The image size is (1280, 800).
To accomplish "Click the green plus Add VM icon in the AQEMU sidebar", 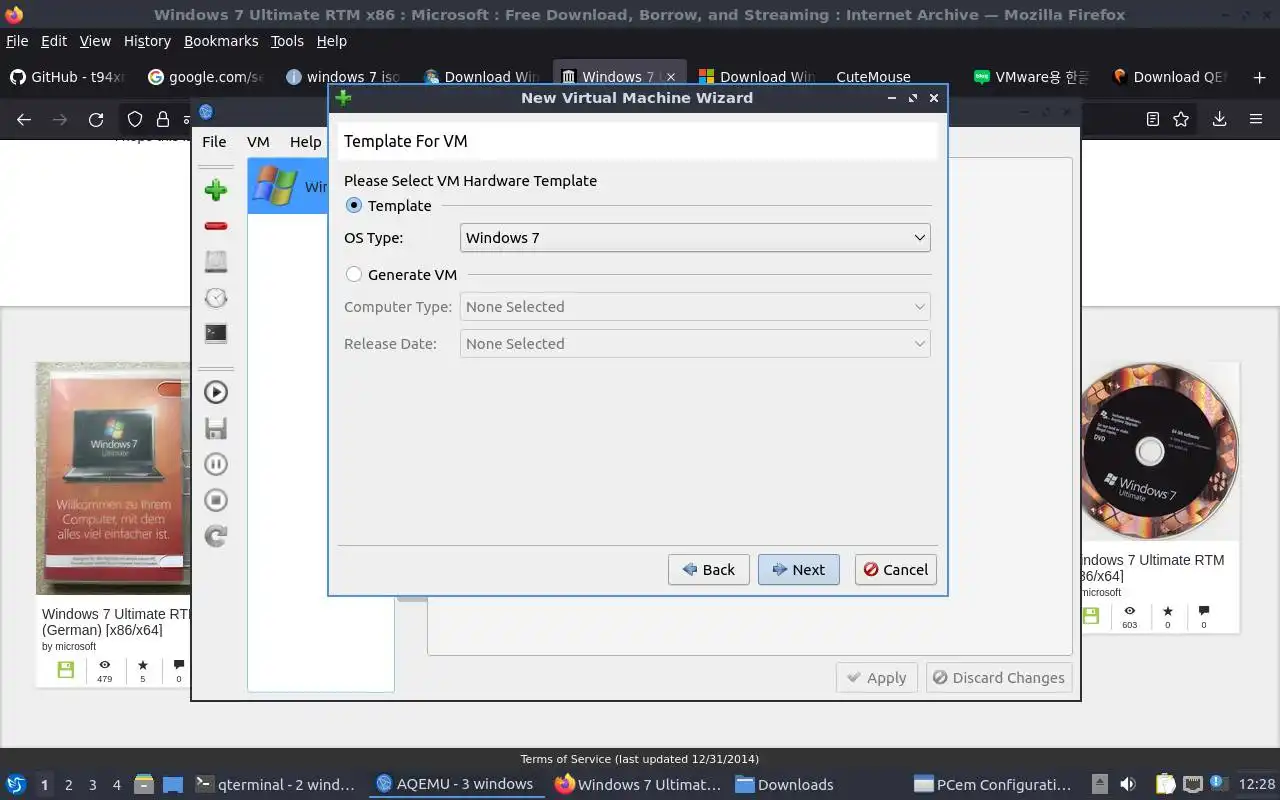I will 216,190.
